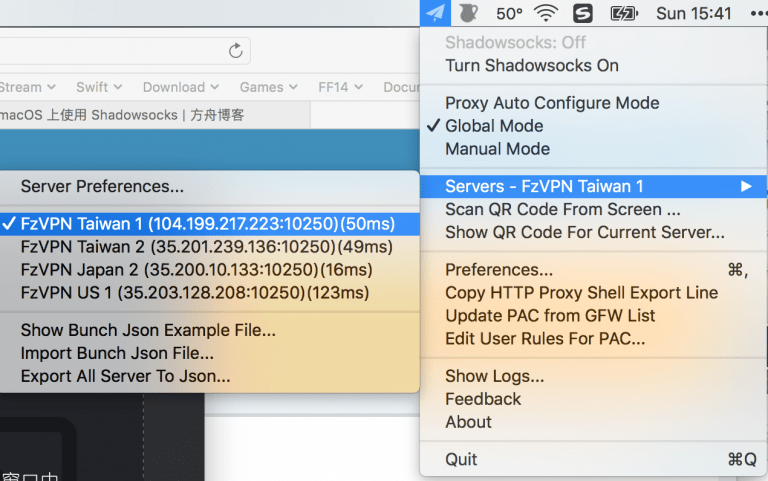Quit Shadowsocks

click(x=594, y=459)
